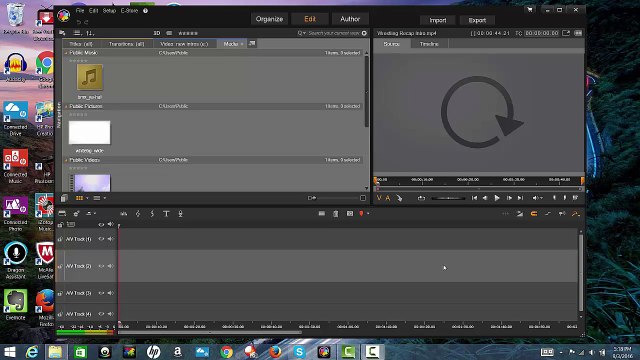640x360 pixels.
Task: Collapse the Public Music section
Action: (x=66, y=53)
